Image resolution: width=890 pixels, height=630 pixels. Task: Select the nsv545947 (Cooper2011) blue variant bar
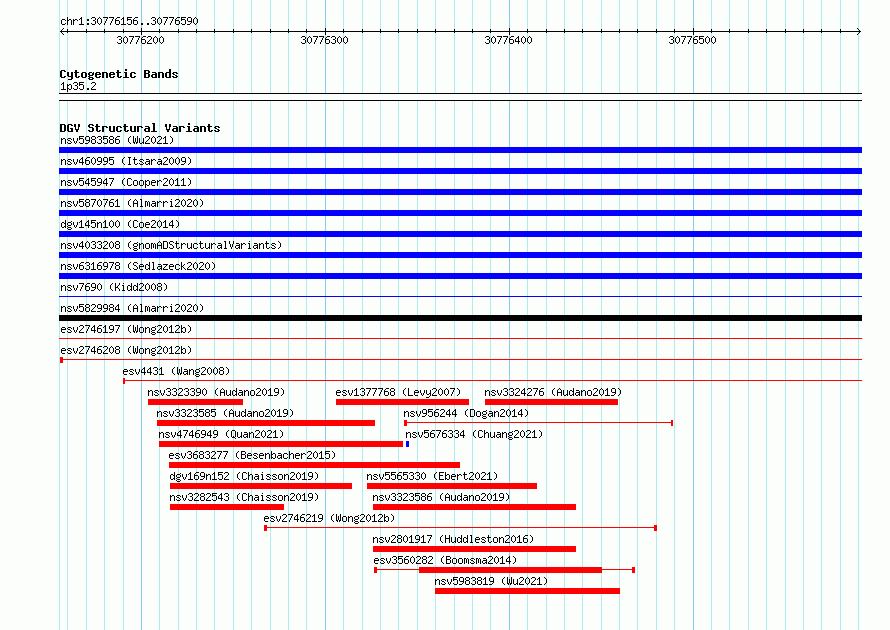tap(460, 192)
